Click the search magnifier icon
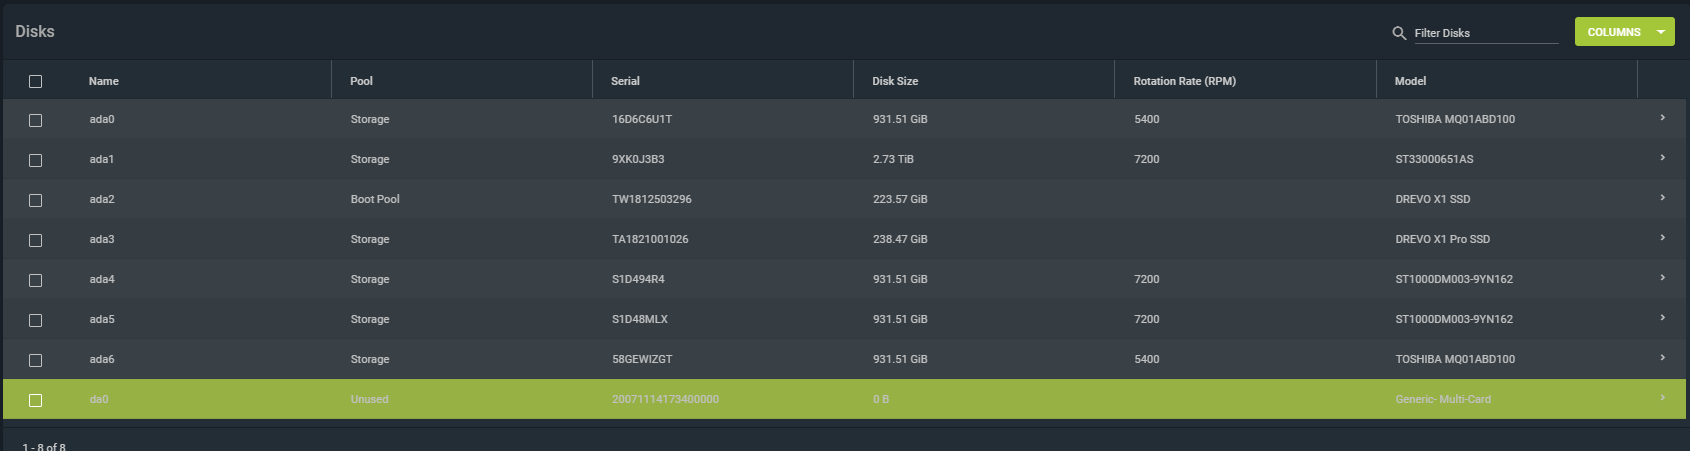This screenshot has height=451, width=1690. pos(1399,33)
